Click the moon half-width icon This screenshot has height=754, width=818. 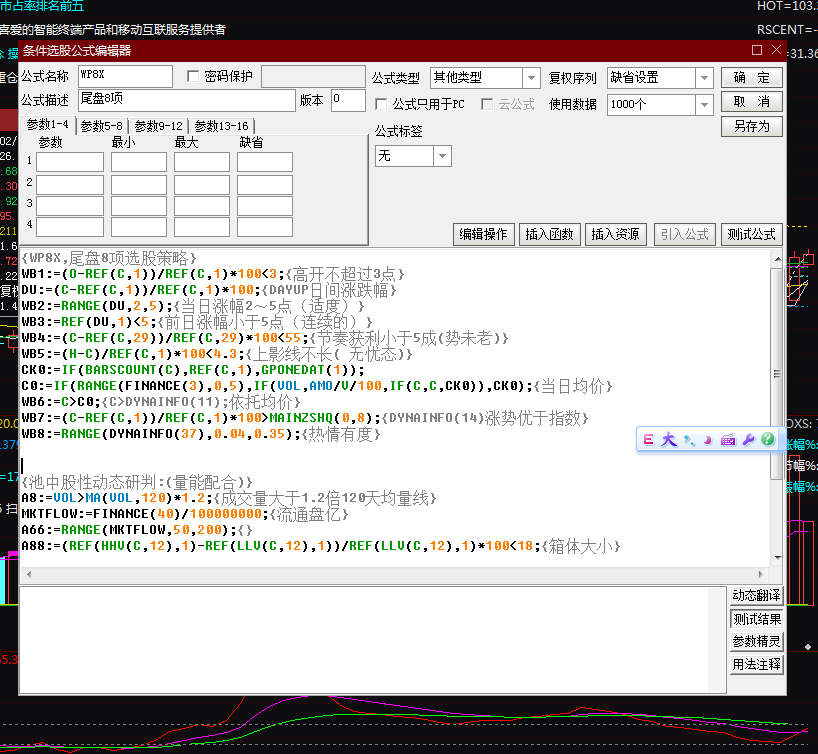pyautogui.click(x=708, y=440)
